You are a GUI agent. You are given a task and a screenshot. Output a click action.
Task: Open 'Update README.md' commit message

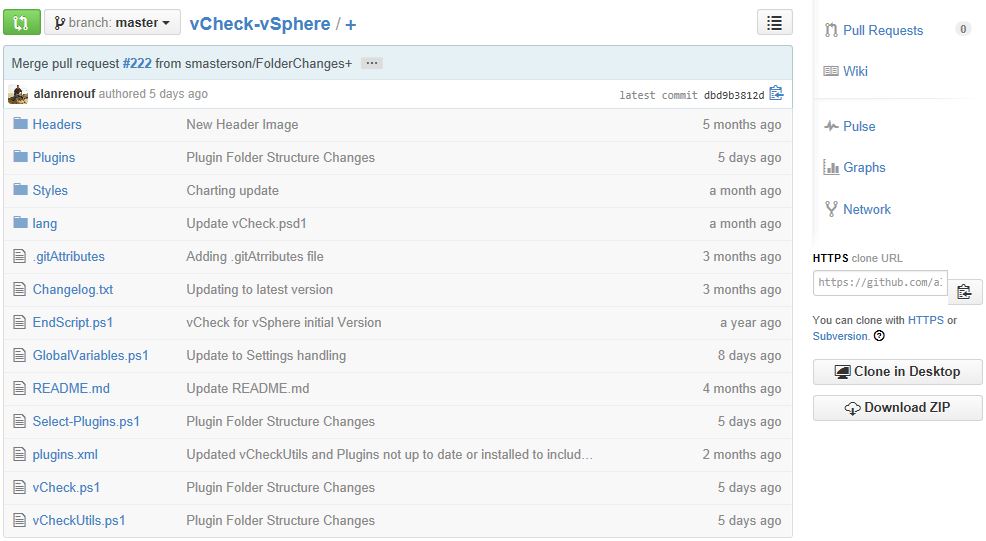[x=248, y=389]
